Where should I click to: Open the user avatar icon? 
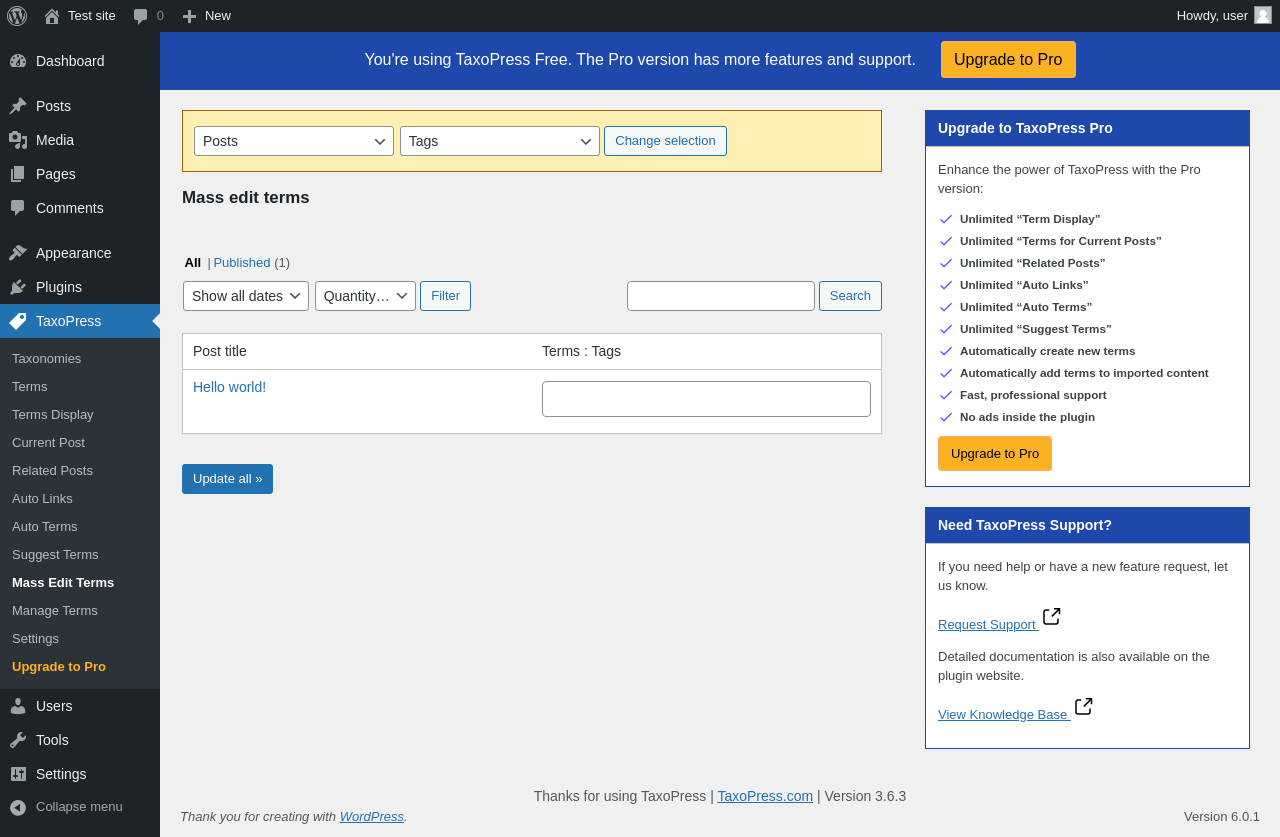(x=1263, y=15)
